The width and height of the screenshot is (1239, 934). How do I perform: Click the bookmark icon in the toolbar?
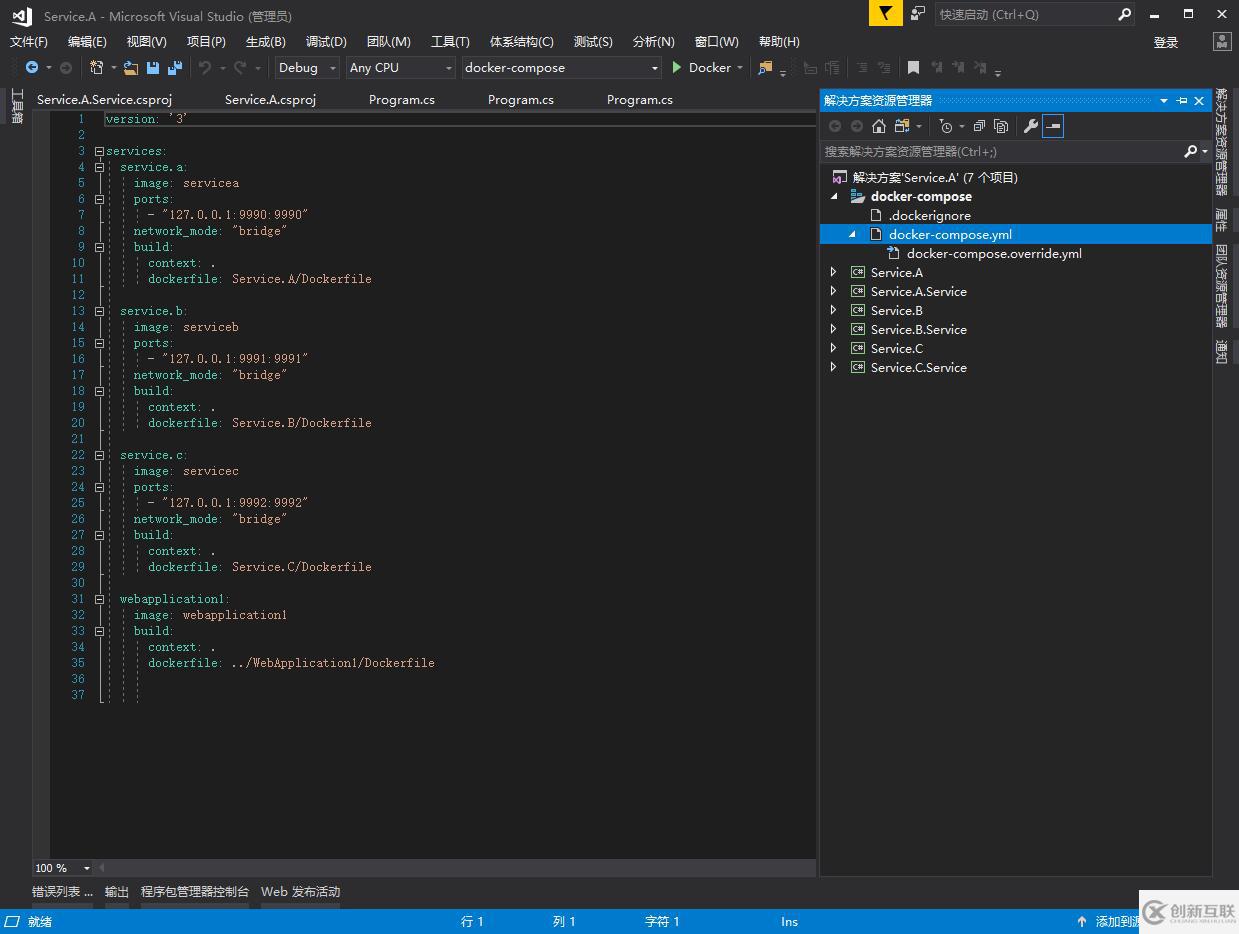(913, 68)
